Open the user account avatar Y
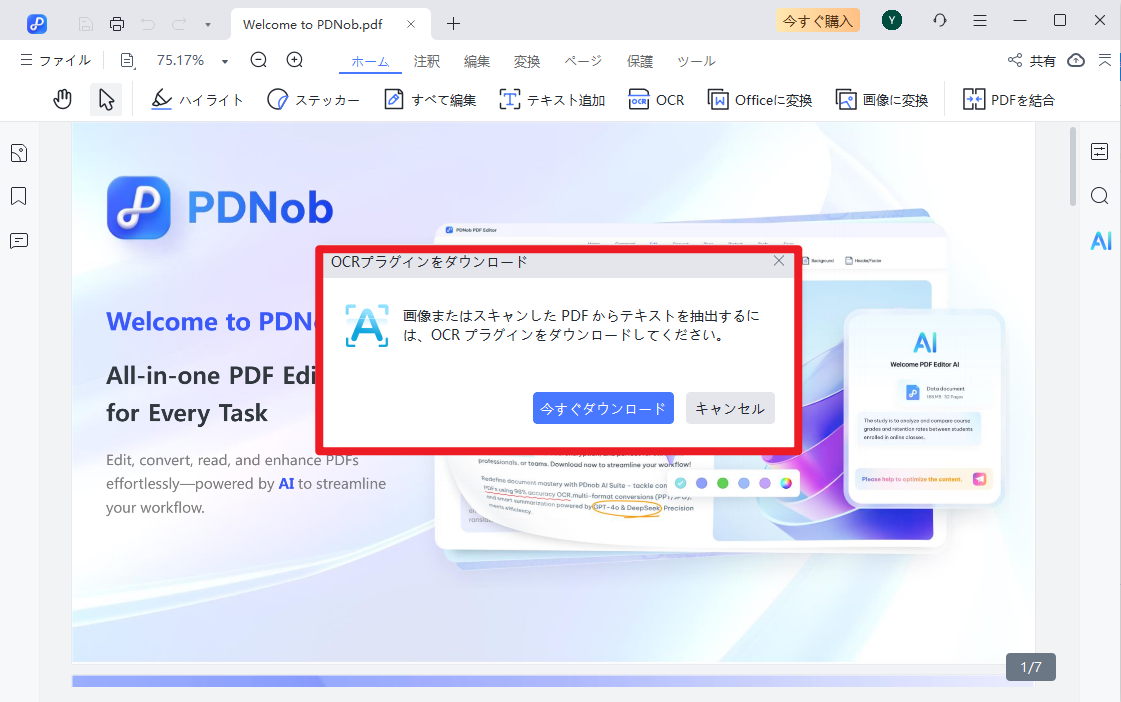 pyautogui.click(x=892, y=21)
